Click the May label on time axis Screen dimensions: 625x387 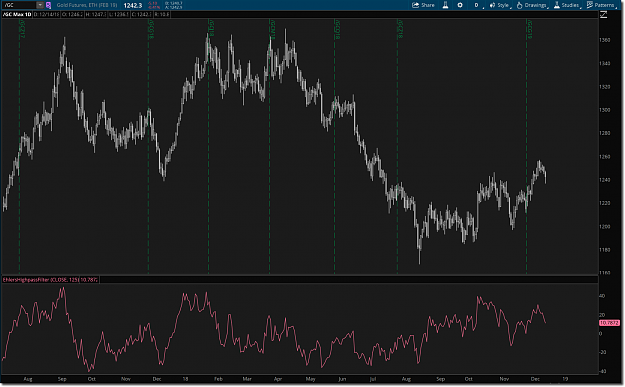(311, 379)
